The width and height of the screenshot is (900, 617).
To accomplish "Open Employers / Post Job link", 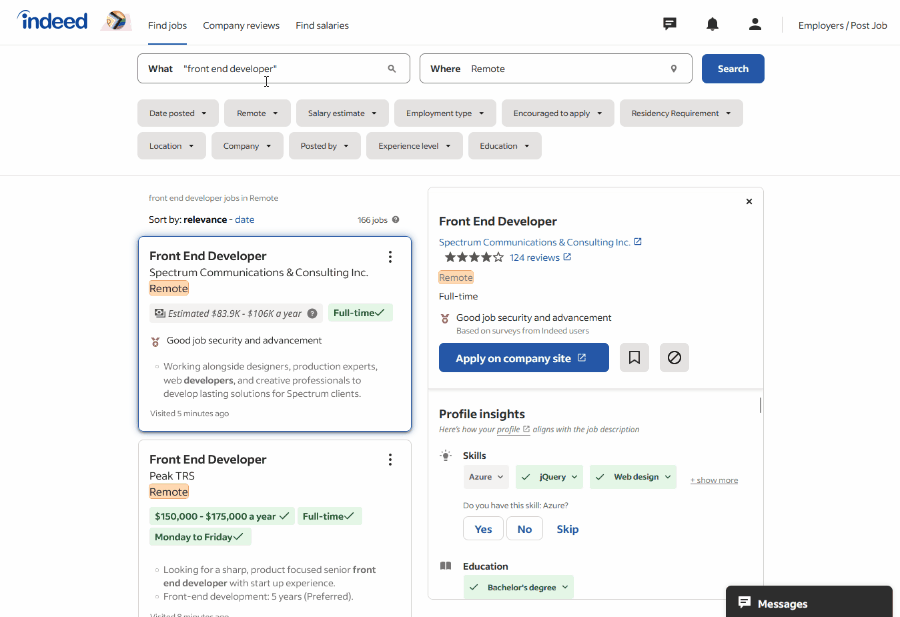I will click(x=842, y=25).
